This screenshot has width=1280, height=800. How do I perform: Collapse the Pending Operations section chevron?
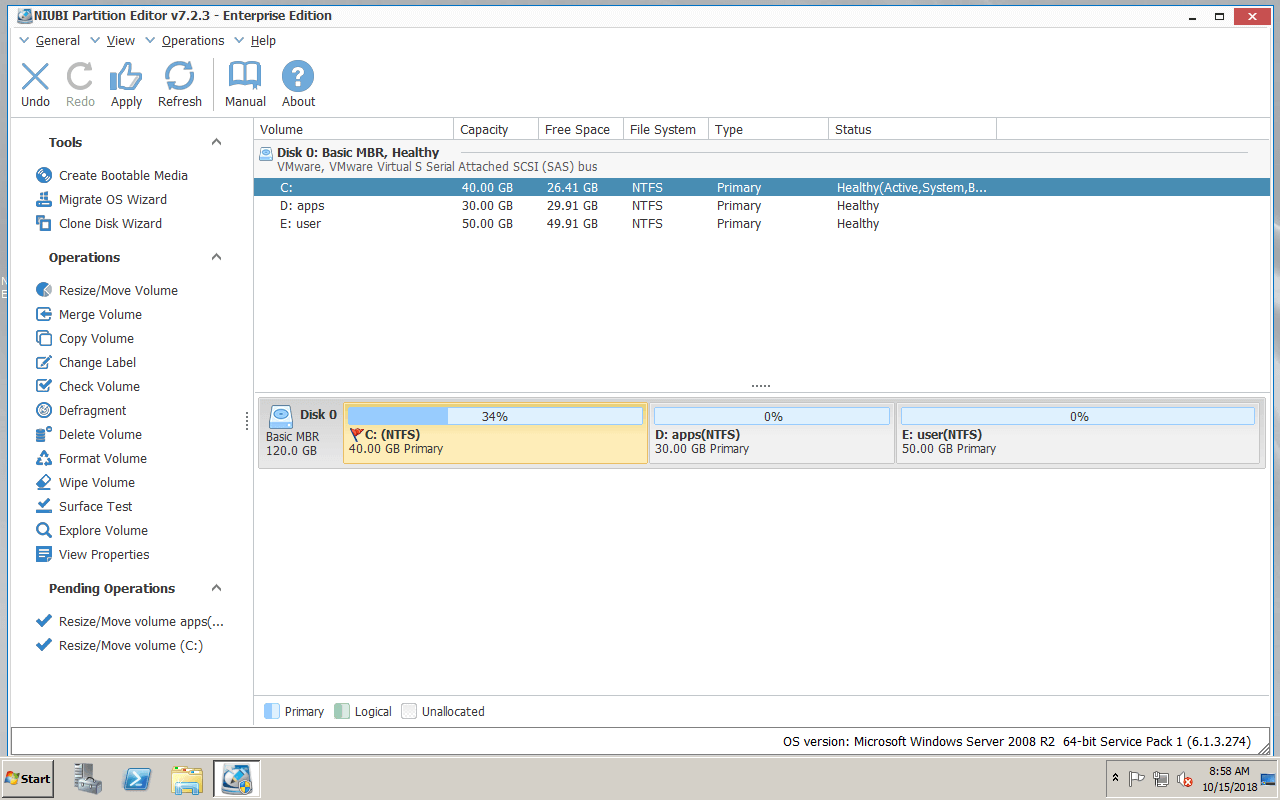click(216, 588)
